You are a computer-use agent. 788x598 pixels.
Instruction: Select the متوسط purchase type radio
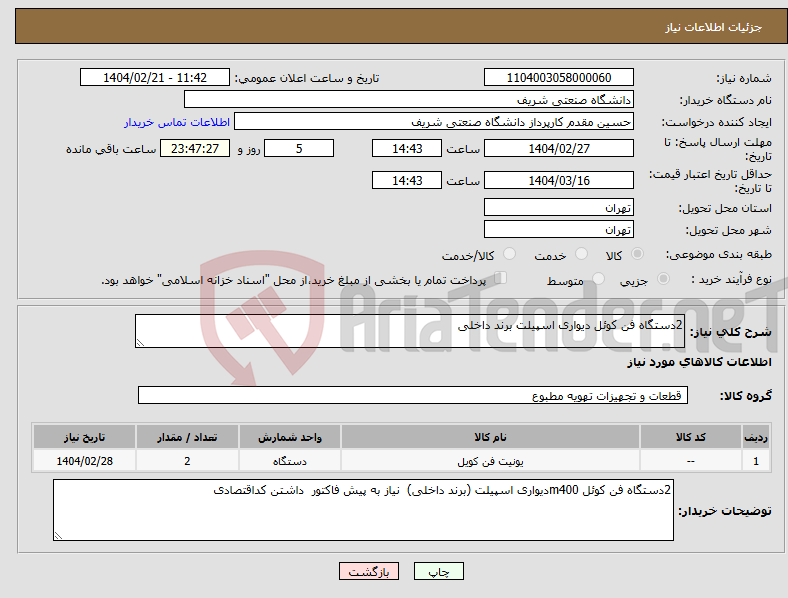(599, 278)
